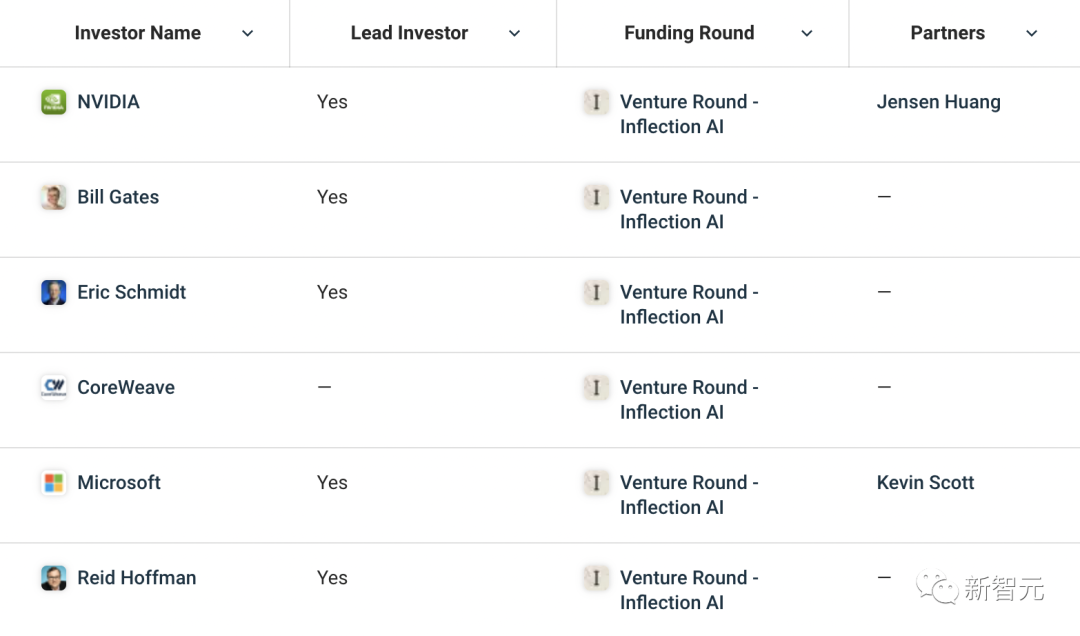The image size is (1080, 636).
Task: Click Reid Hoffman's profile photo
Action: (x=53, y=578)
